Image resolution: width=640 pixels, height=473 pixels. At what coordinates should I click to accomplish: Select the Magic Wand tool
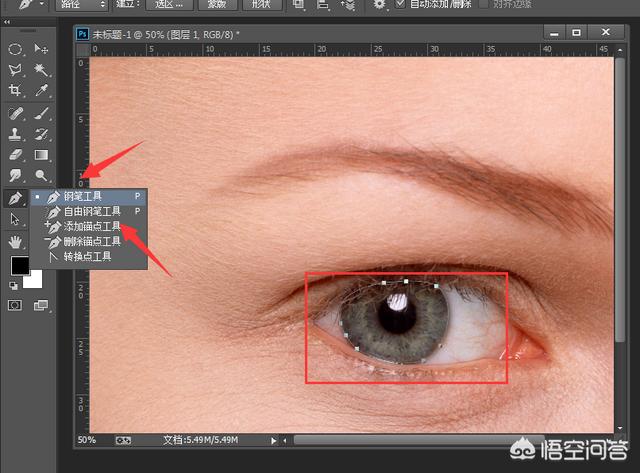click(41, 70)
